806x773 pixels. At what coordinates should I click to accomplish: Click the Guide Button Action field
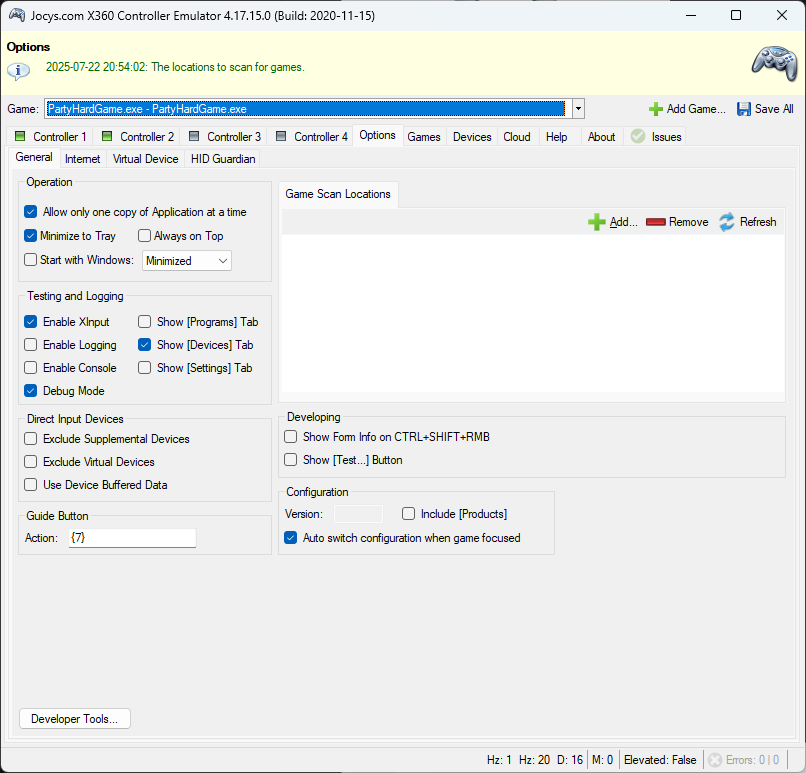point(132,538)
